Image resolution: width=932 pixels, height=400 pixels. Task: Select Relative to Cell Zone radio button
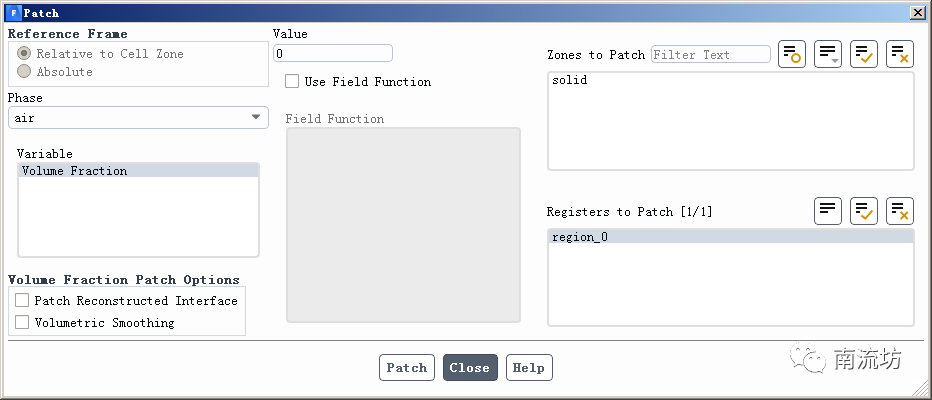24,53
